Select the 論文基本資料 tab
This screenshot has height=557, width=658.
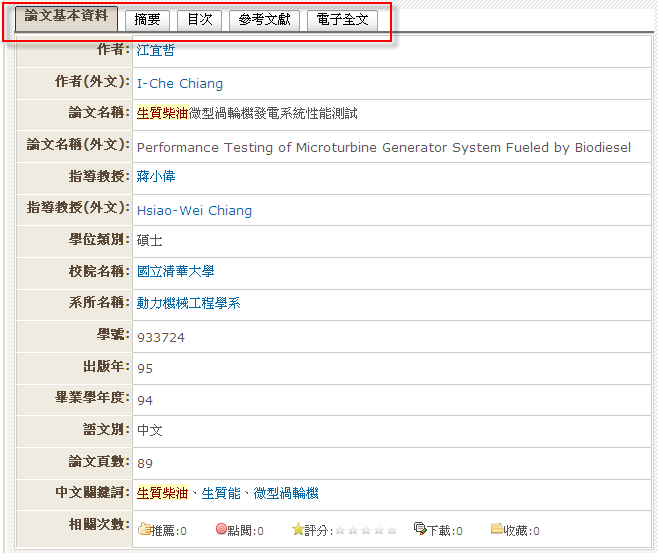[66, 19]
